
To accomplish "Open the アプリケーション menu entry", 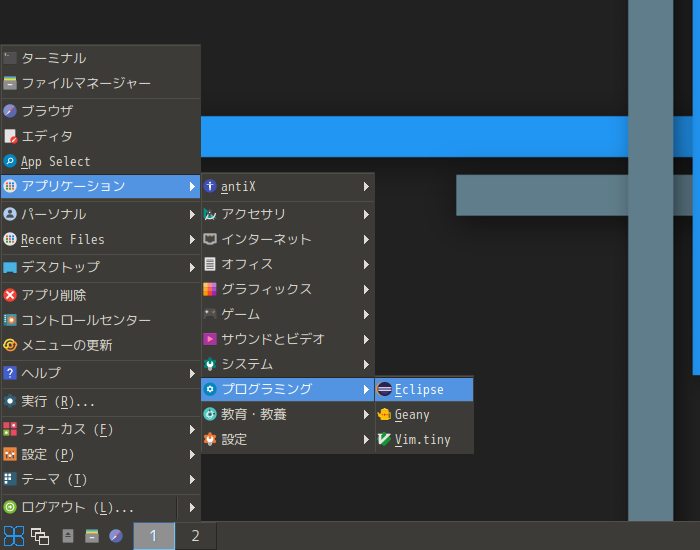I will (x=100, y=186).
